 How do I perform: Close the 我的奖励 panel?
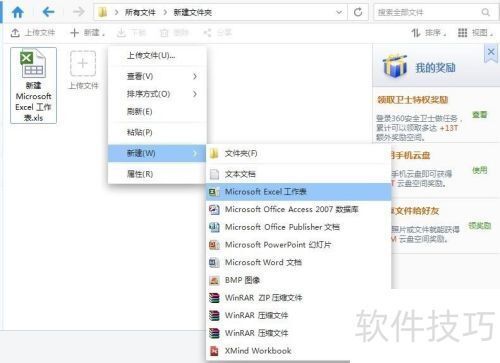491,52
